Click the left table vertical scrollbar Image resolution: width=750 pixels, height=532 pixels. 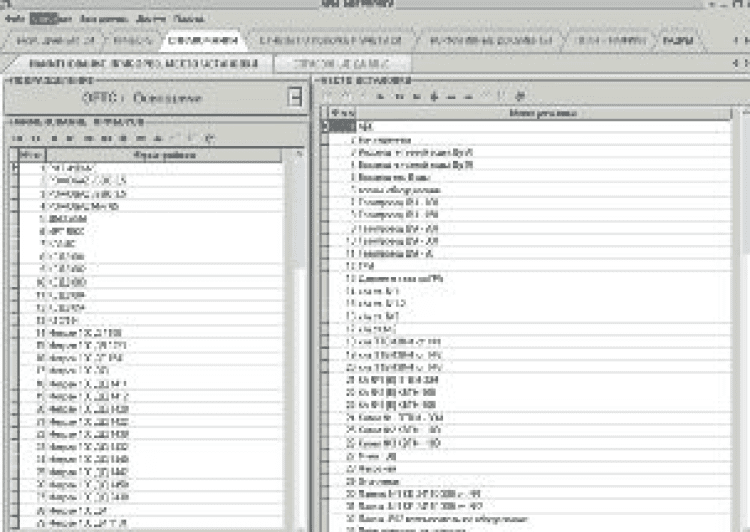(300, 340)
